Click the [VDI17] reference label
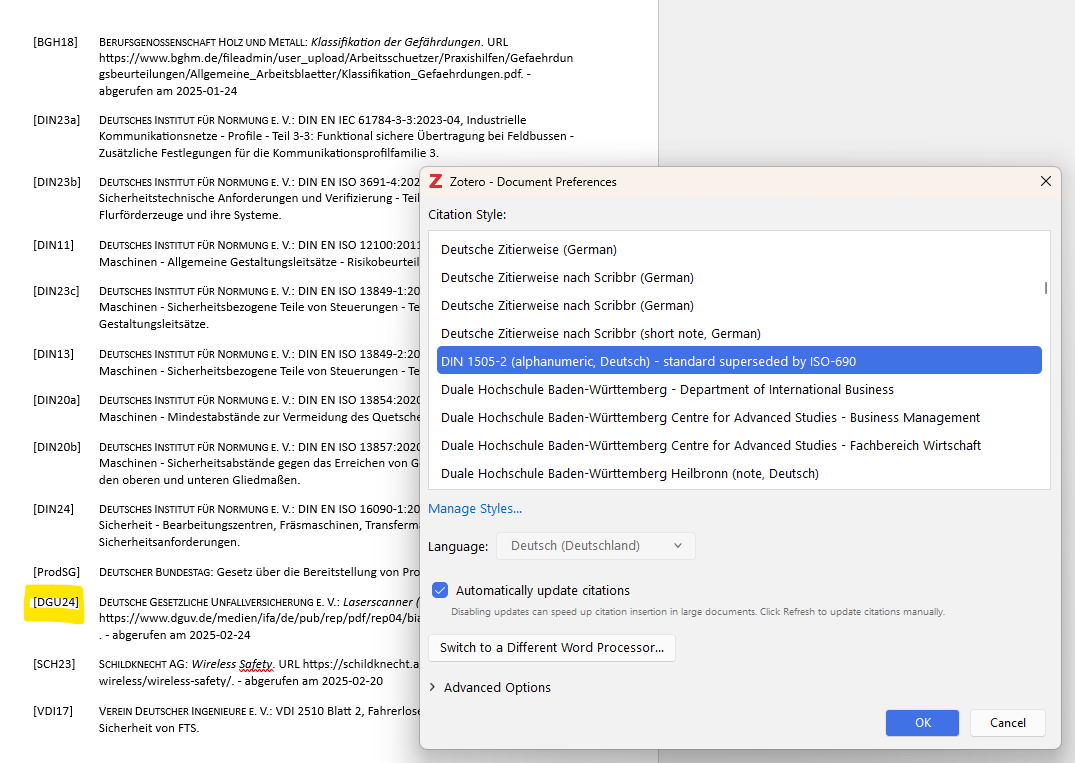Screen dimensions: 1075x763 click(53, 711)
